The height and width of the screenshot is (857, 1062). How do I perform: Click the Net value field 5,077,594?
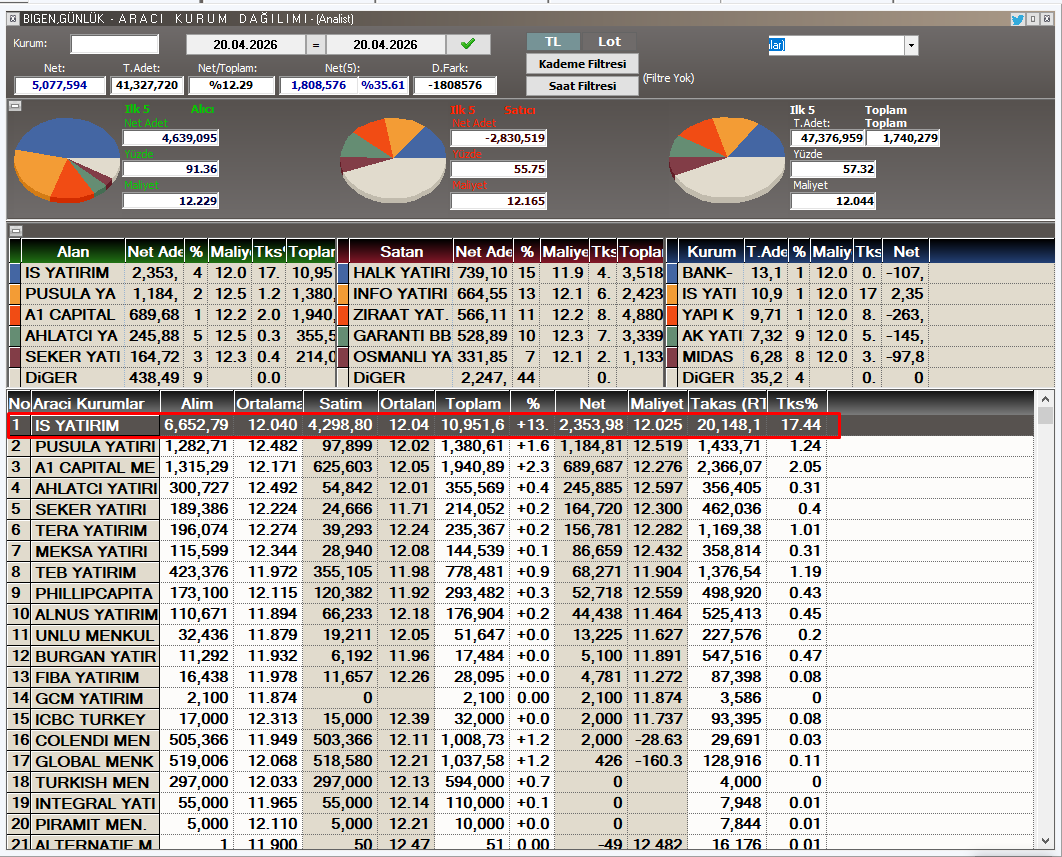60,85
